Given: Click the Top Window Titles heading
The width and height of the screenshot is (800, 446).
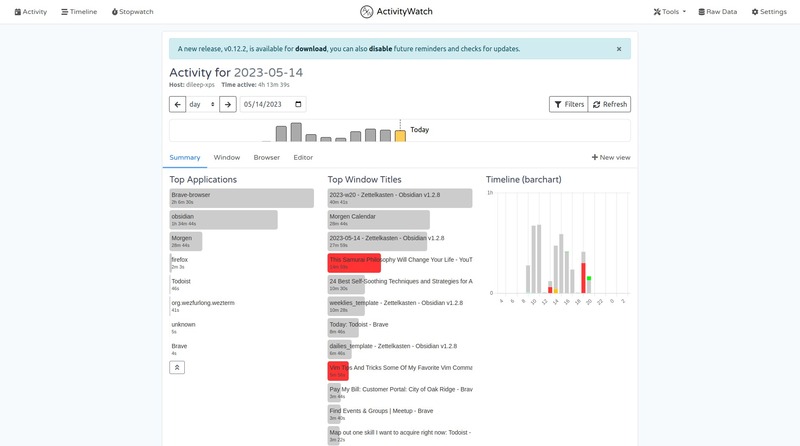Looking at the screenshot, I should coord(364,180).
